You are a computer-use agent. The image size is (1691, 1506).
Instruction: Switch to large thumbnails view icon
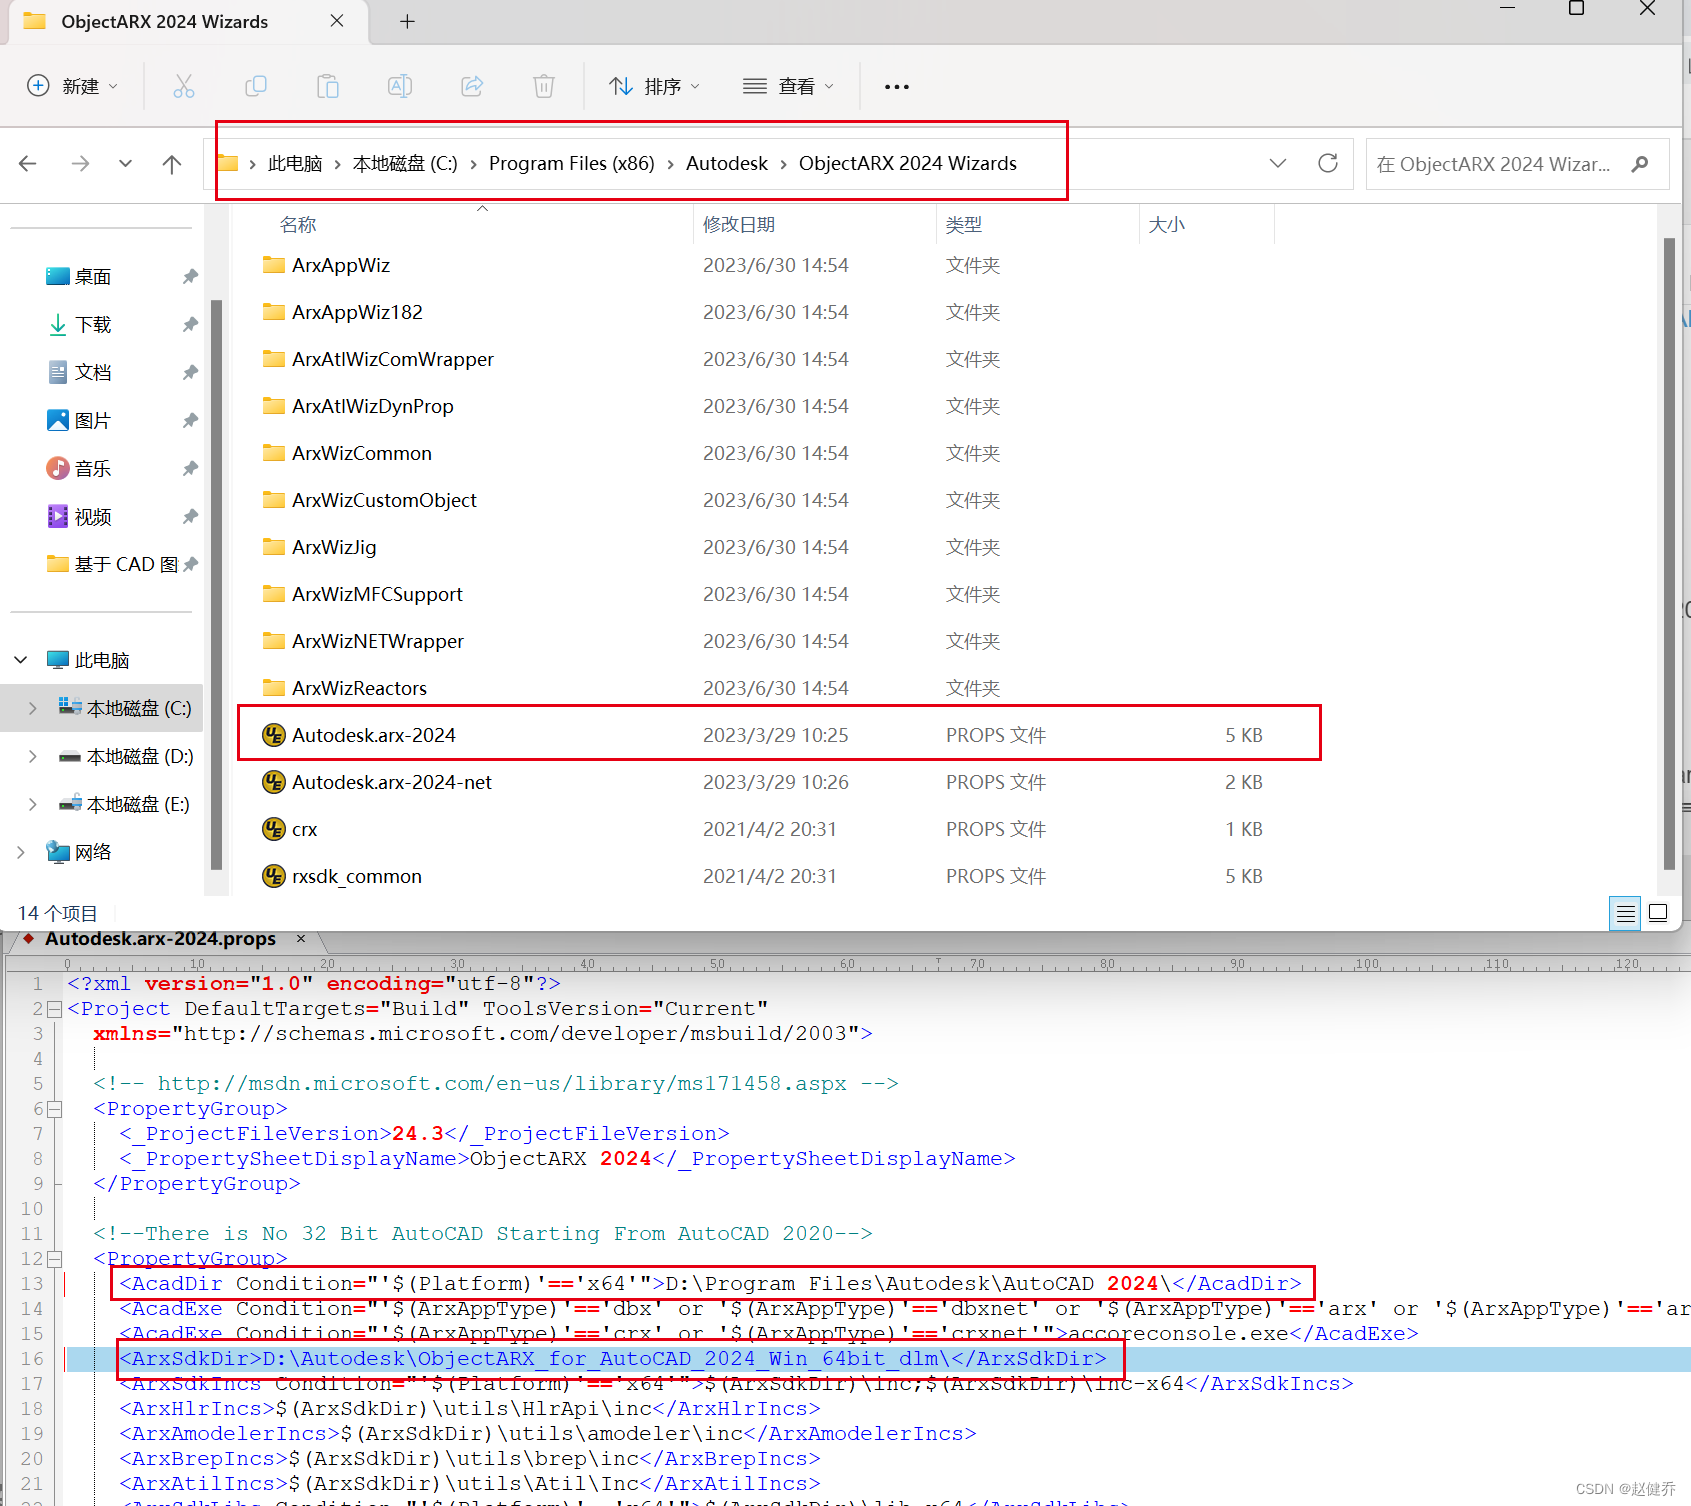pyautogui.click(x=1658, y=913)
